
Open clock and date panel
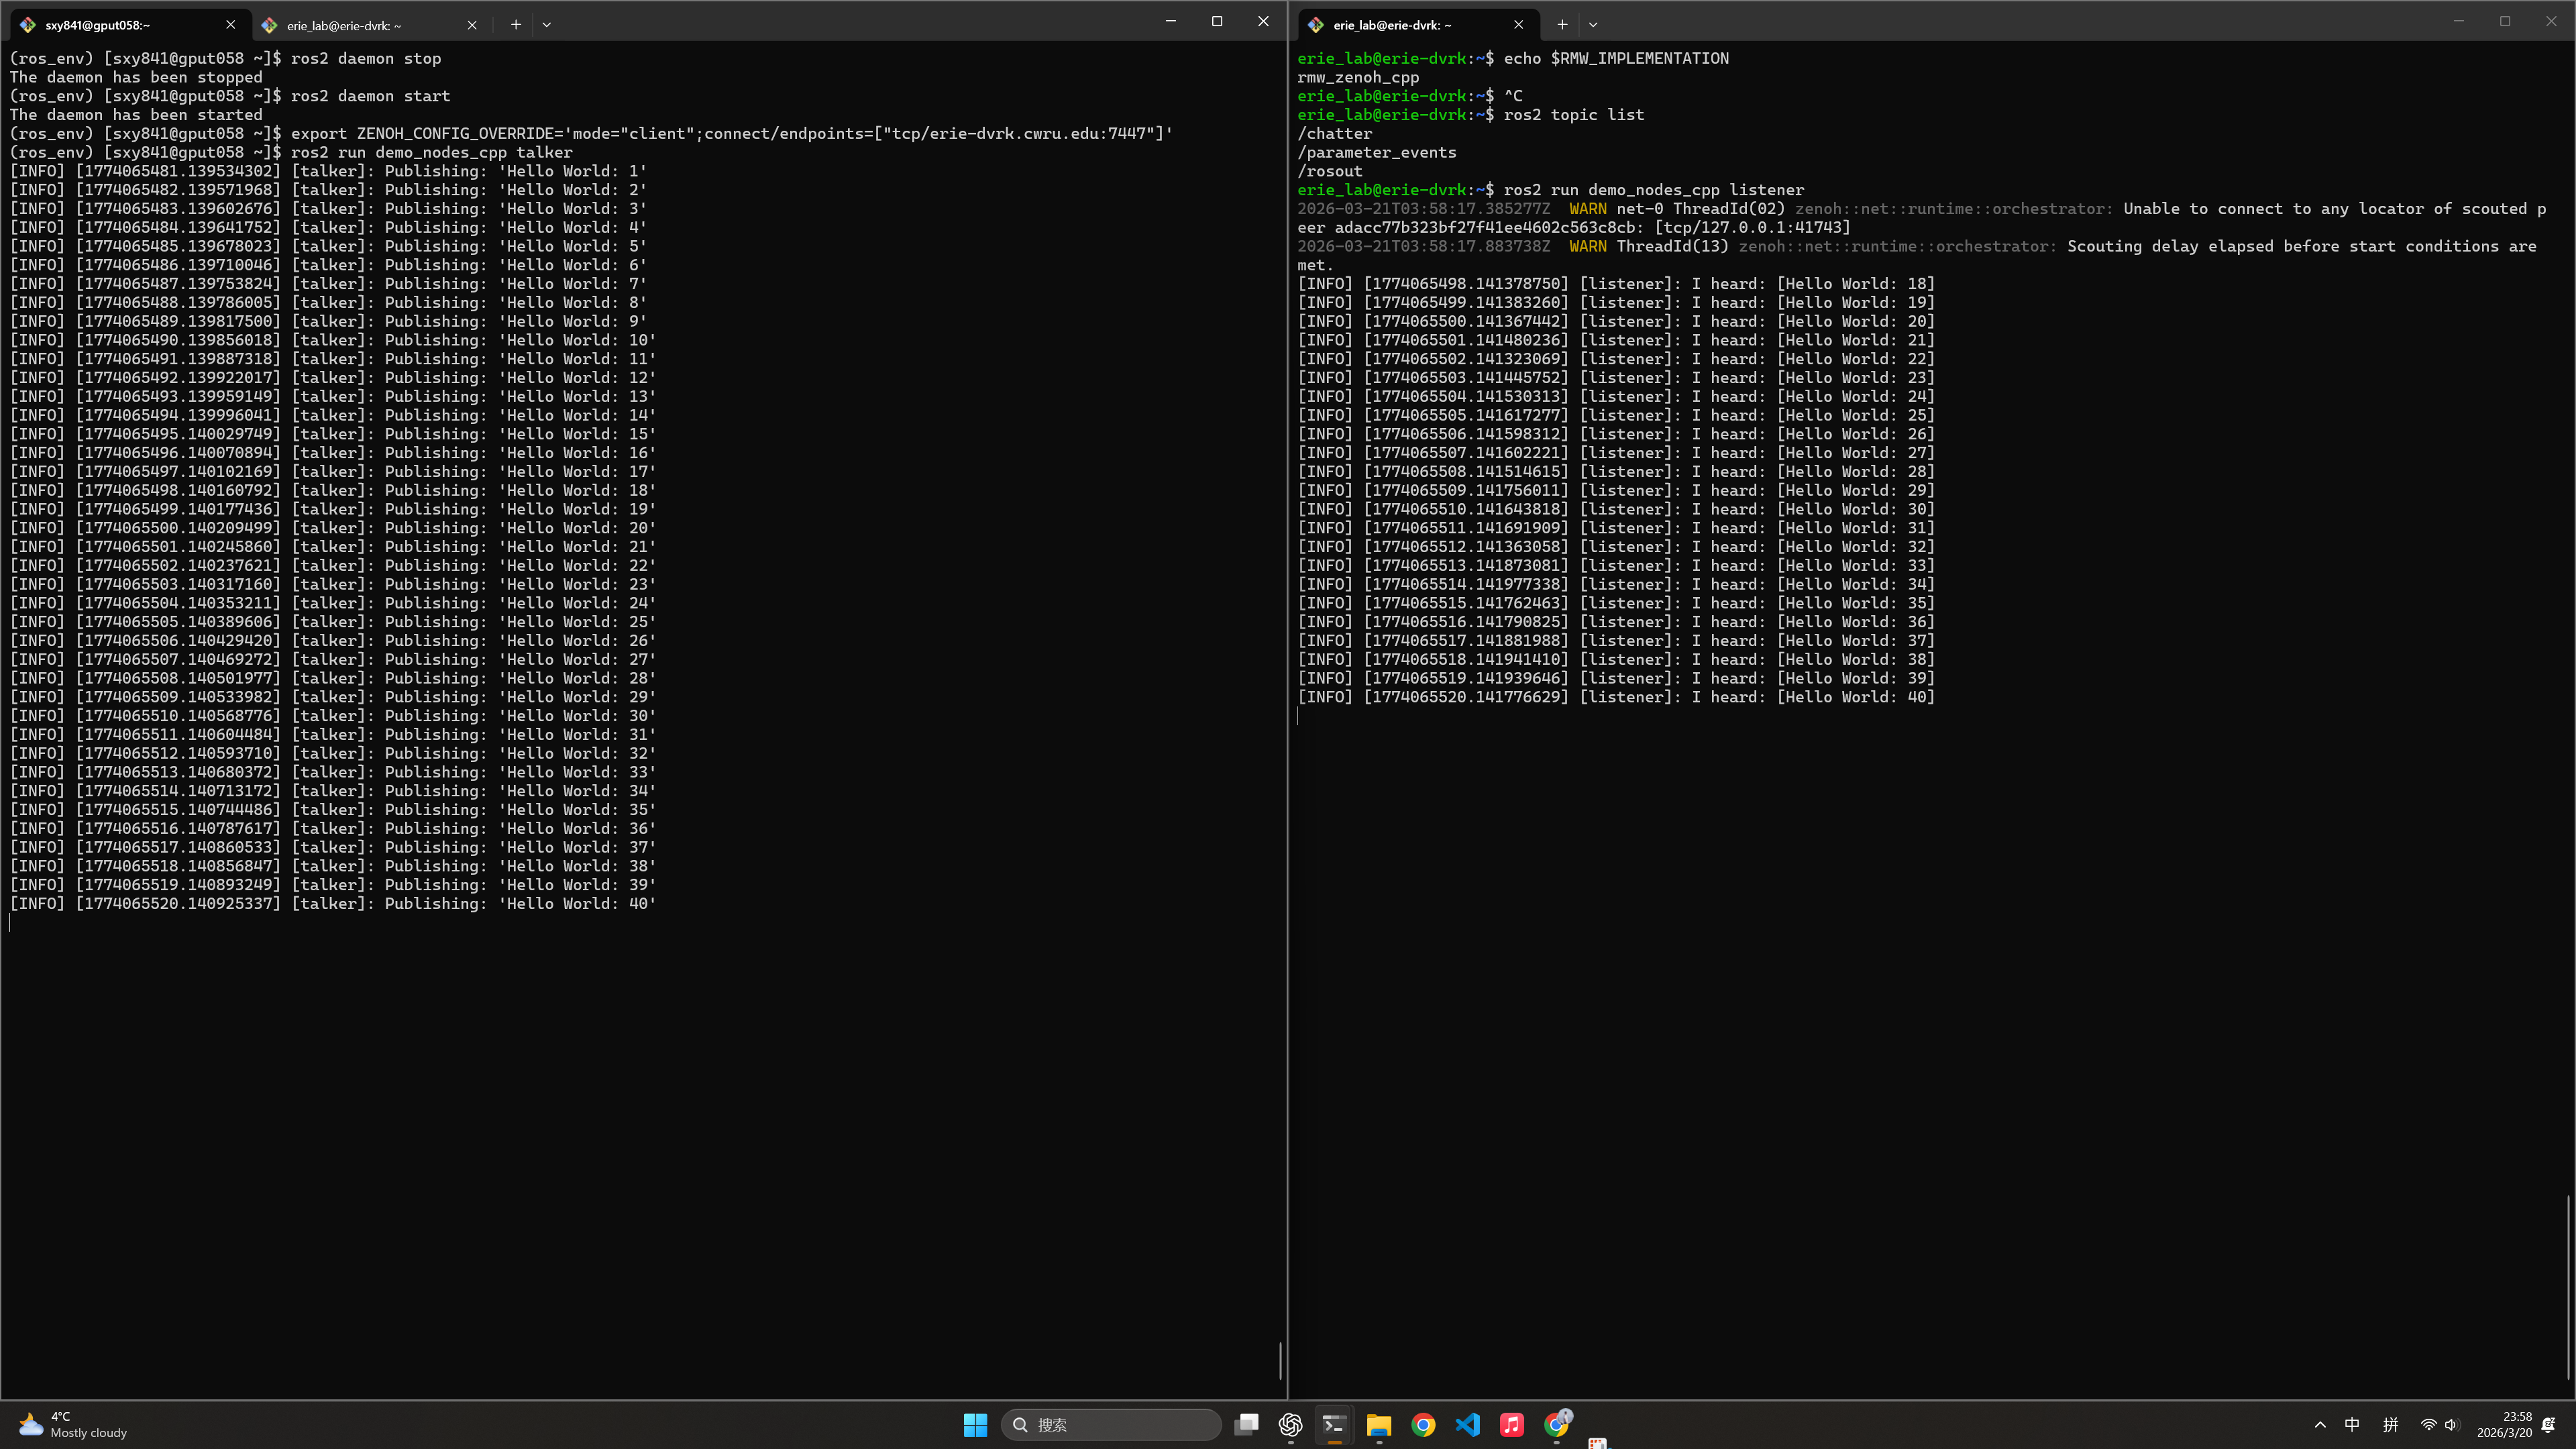(2504, 1425)
